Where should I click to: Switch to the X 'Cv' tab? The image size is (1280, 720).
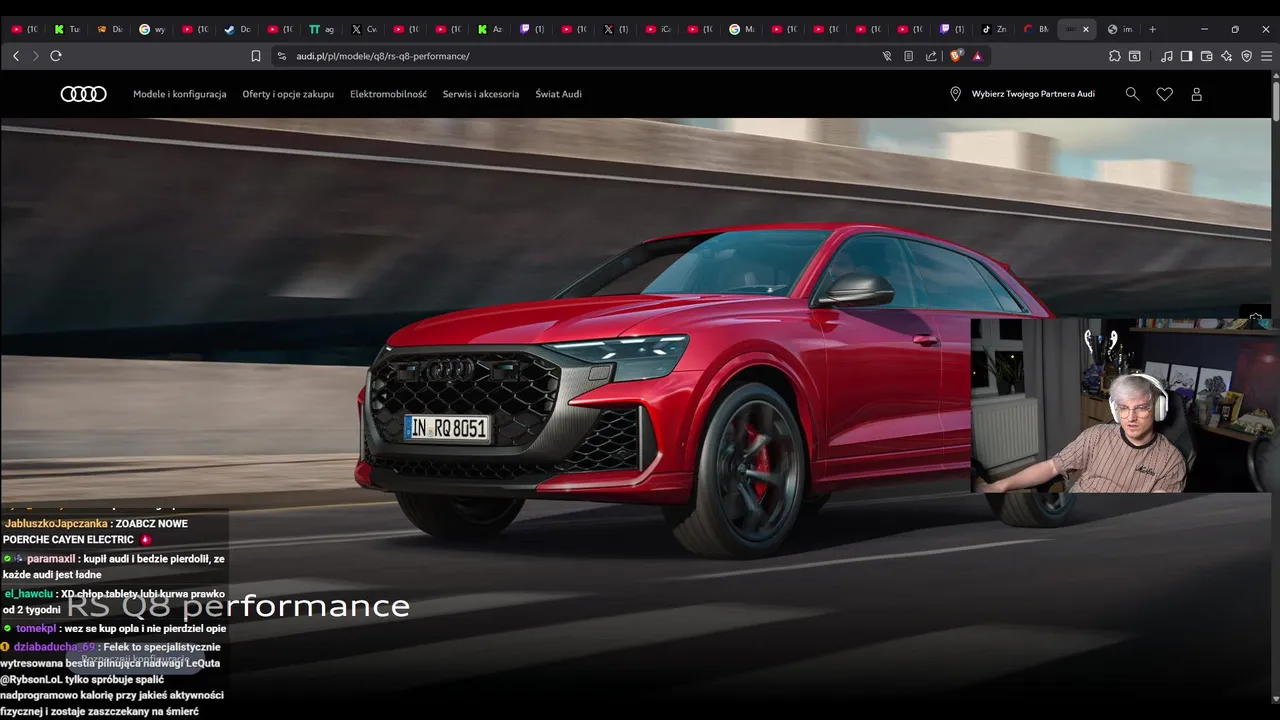(364, 29)
